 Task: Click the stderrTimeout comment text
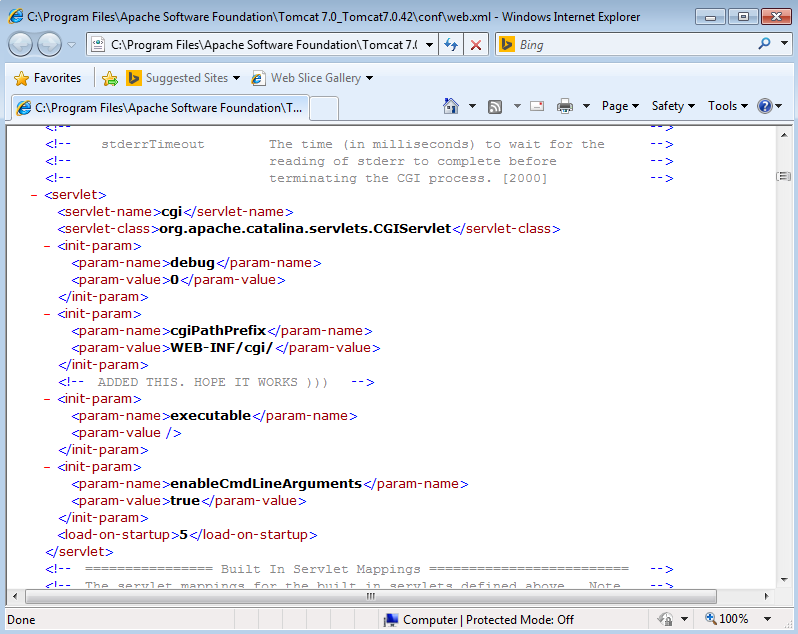(x=153, y=145)
